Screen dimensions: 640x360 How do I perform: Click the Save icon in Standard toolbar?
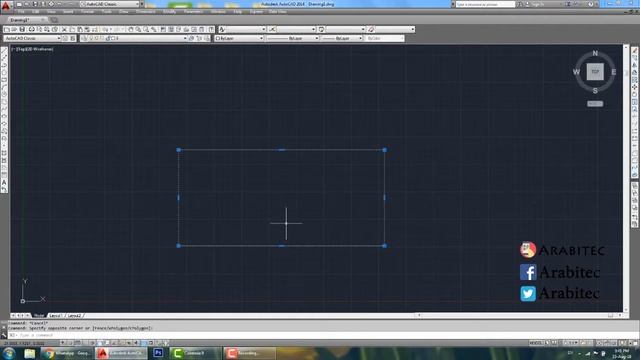coord(22,29)
